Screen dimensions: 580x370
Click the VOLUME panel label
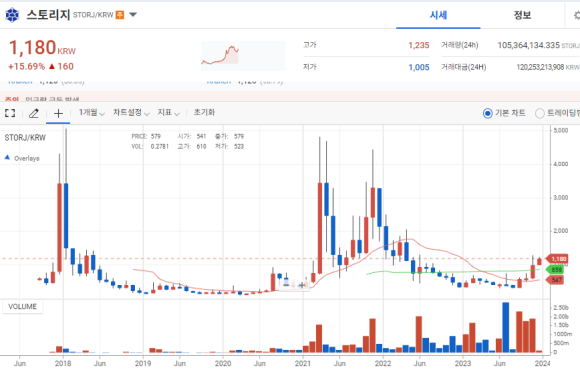(23, 307)
